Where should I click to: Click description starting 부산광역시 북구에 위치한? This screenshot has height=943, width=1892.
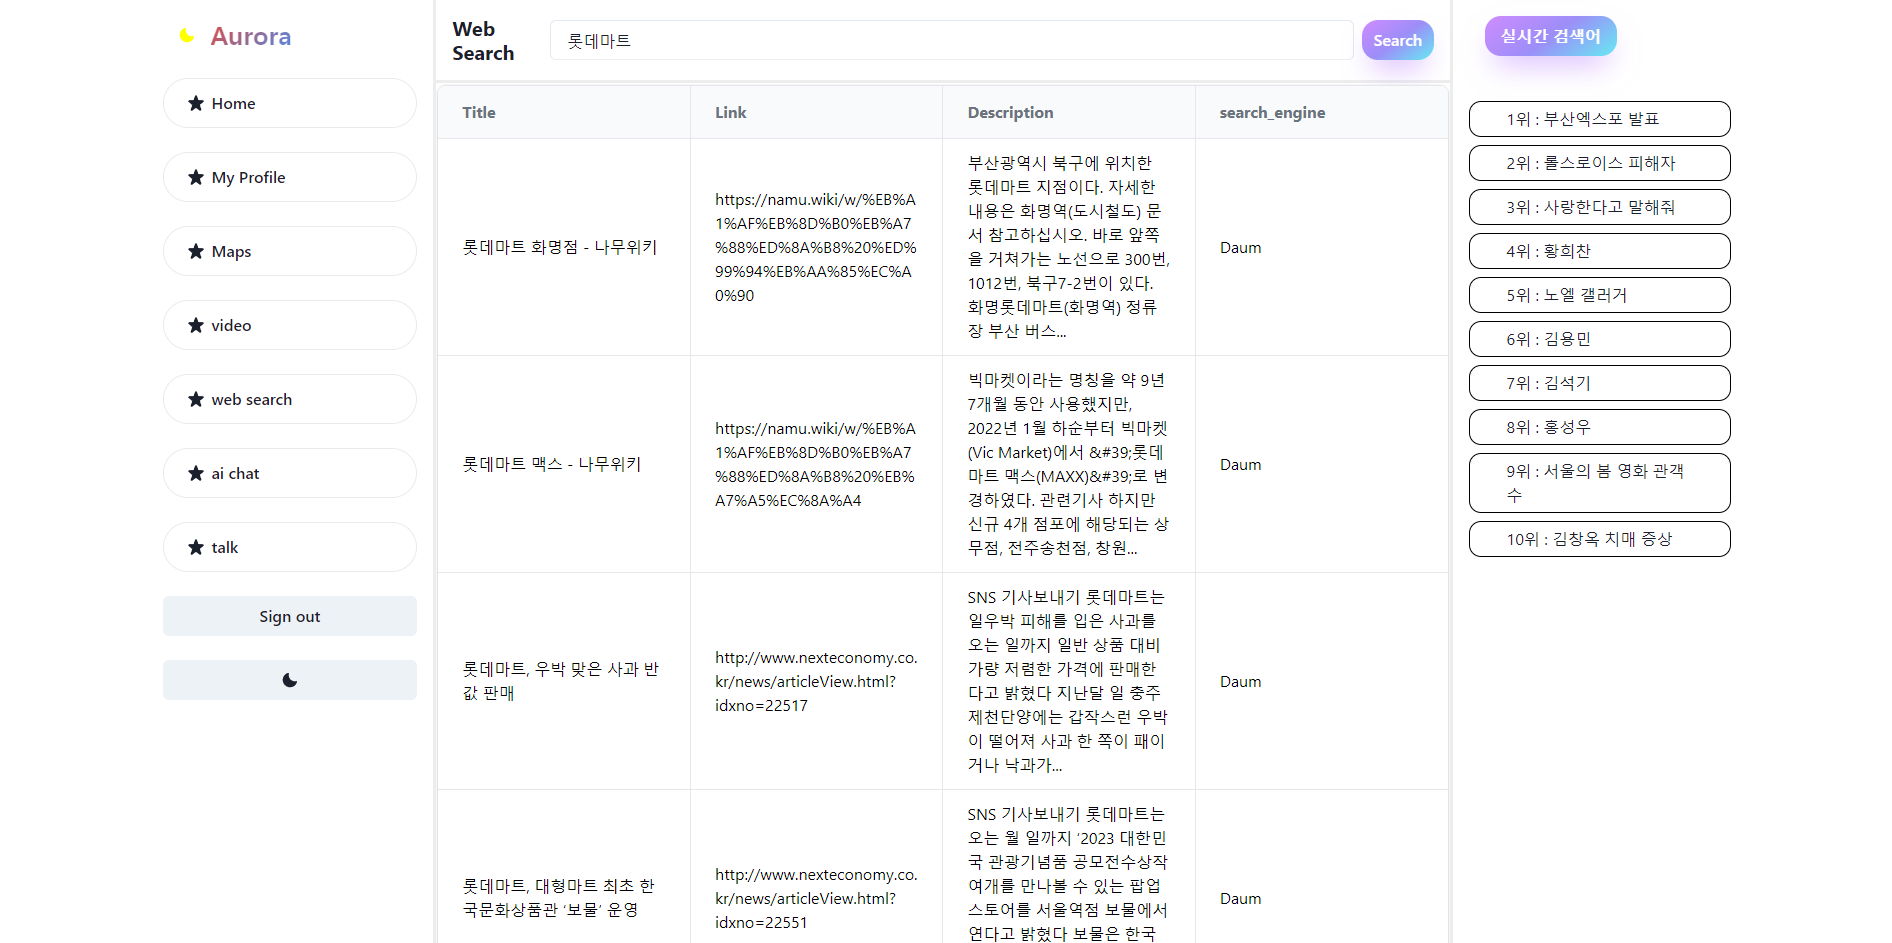click(1068, 247)
